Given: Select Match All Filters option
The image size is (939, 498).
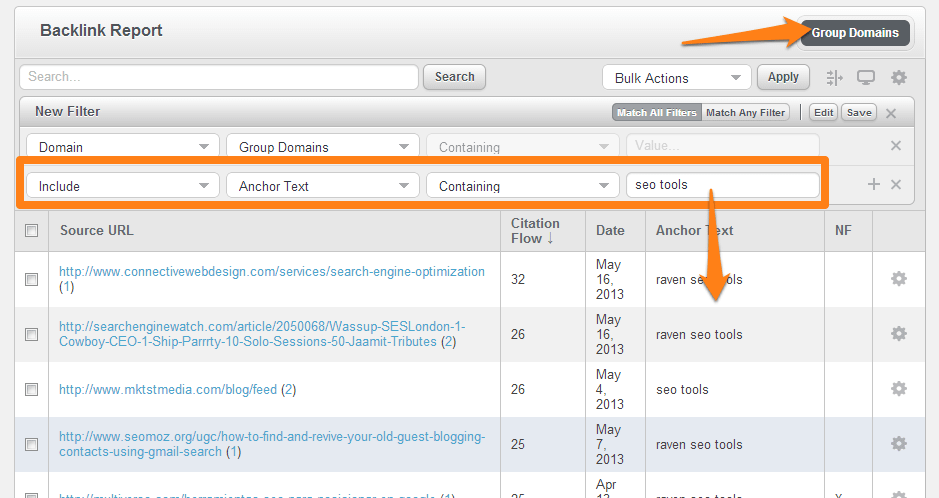Looking at the screenshot, I should (x=656, y=113).
